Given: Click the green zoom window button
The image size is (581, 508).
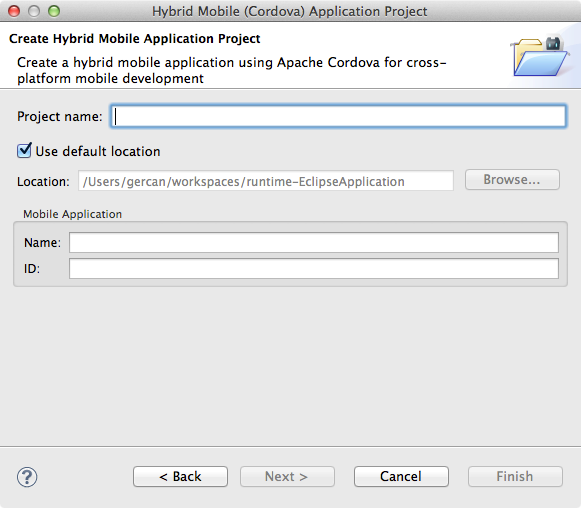Looking at the screenshot, I should pyautogui.click(x=54, y=11).
